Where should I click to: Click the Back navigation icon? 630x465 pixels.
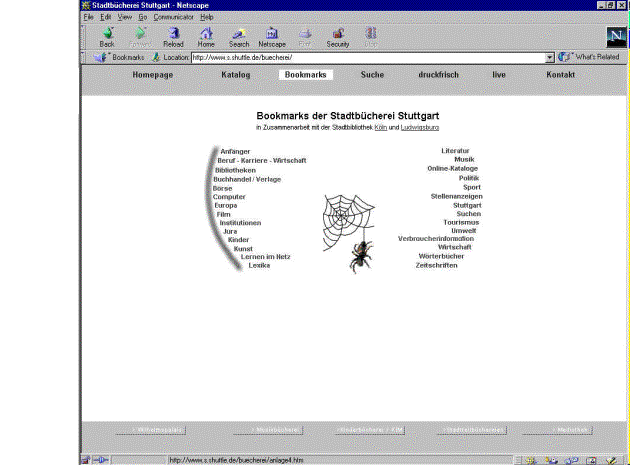[107, 36]
